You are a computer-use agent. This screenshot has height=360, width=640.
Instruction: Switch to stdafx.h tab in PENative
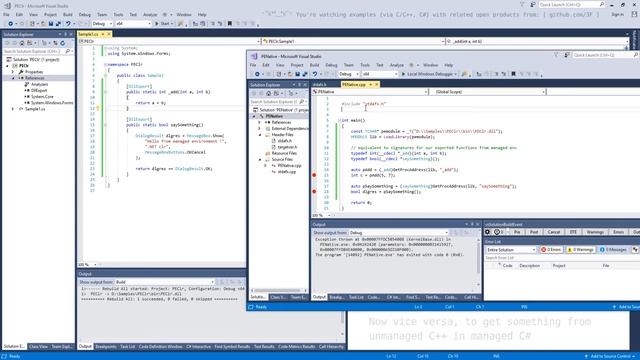pyautogui.click(x=319, y=84)
